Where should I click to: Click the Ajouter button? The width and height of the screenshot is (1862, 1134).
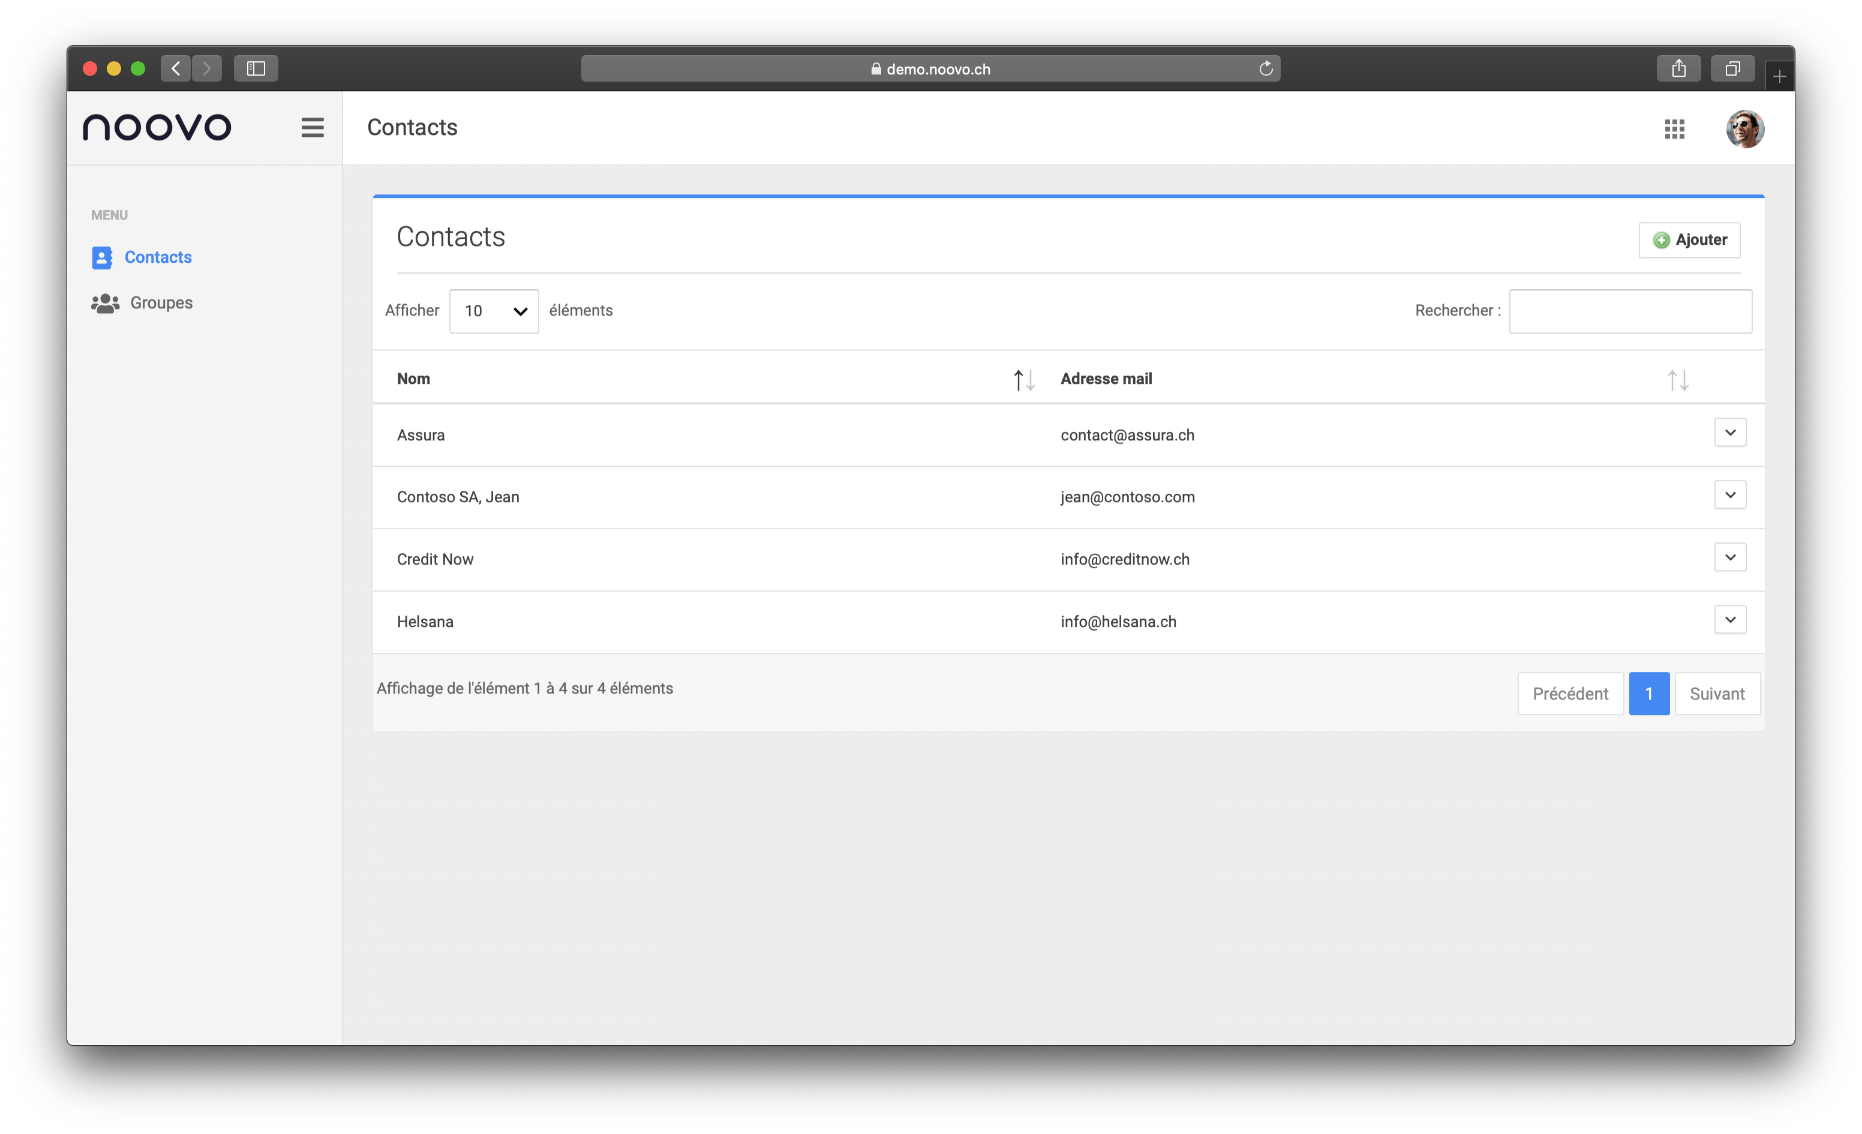click(x=1689, y=240)
